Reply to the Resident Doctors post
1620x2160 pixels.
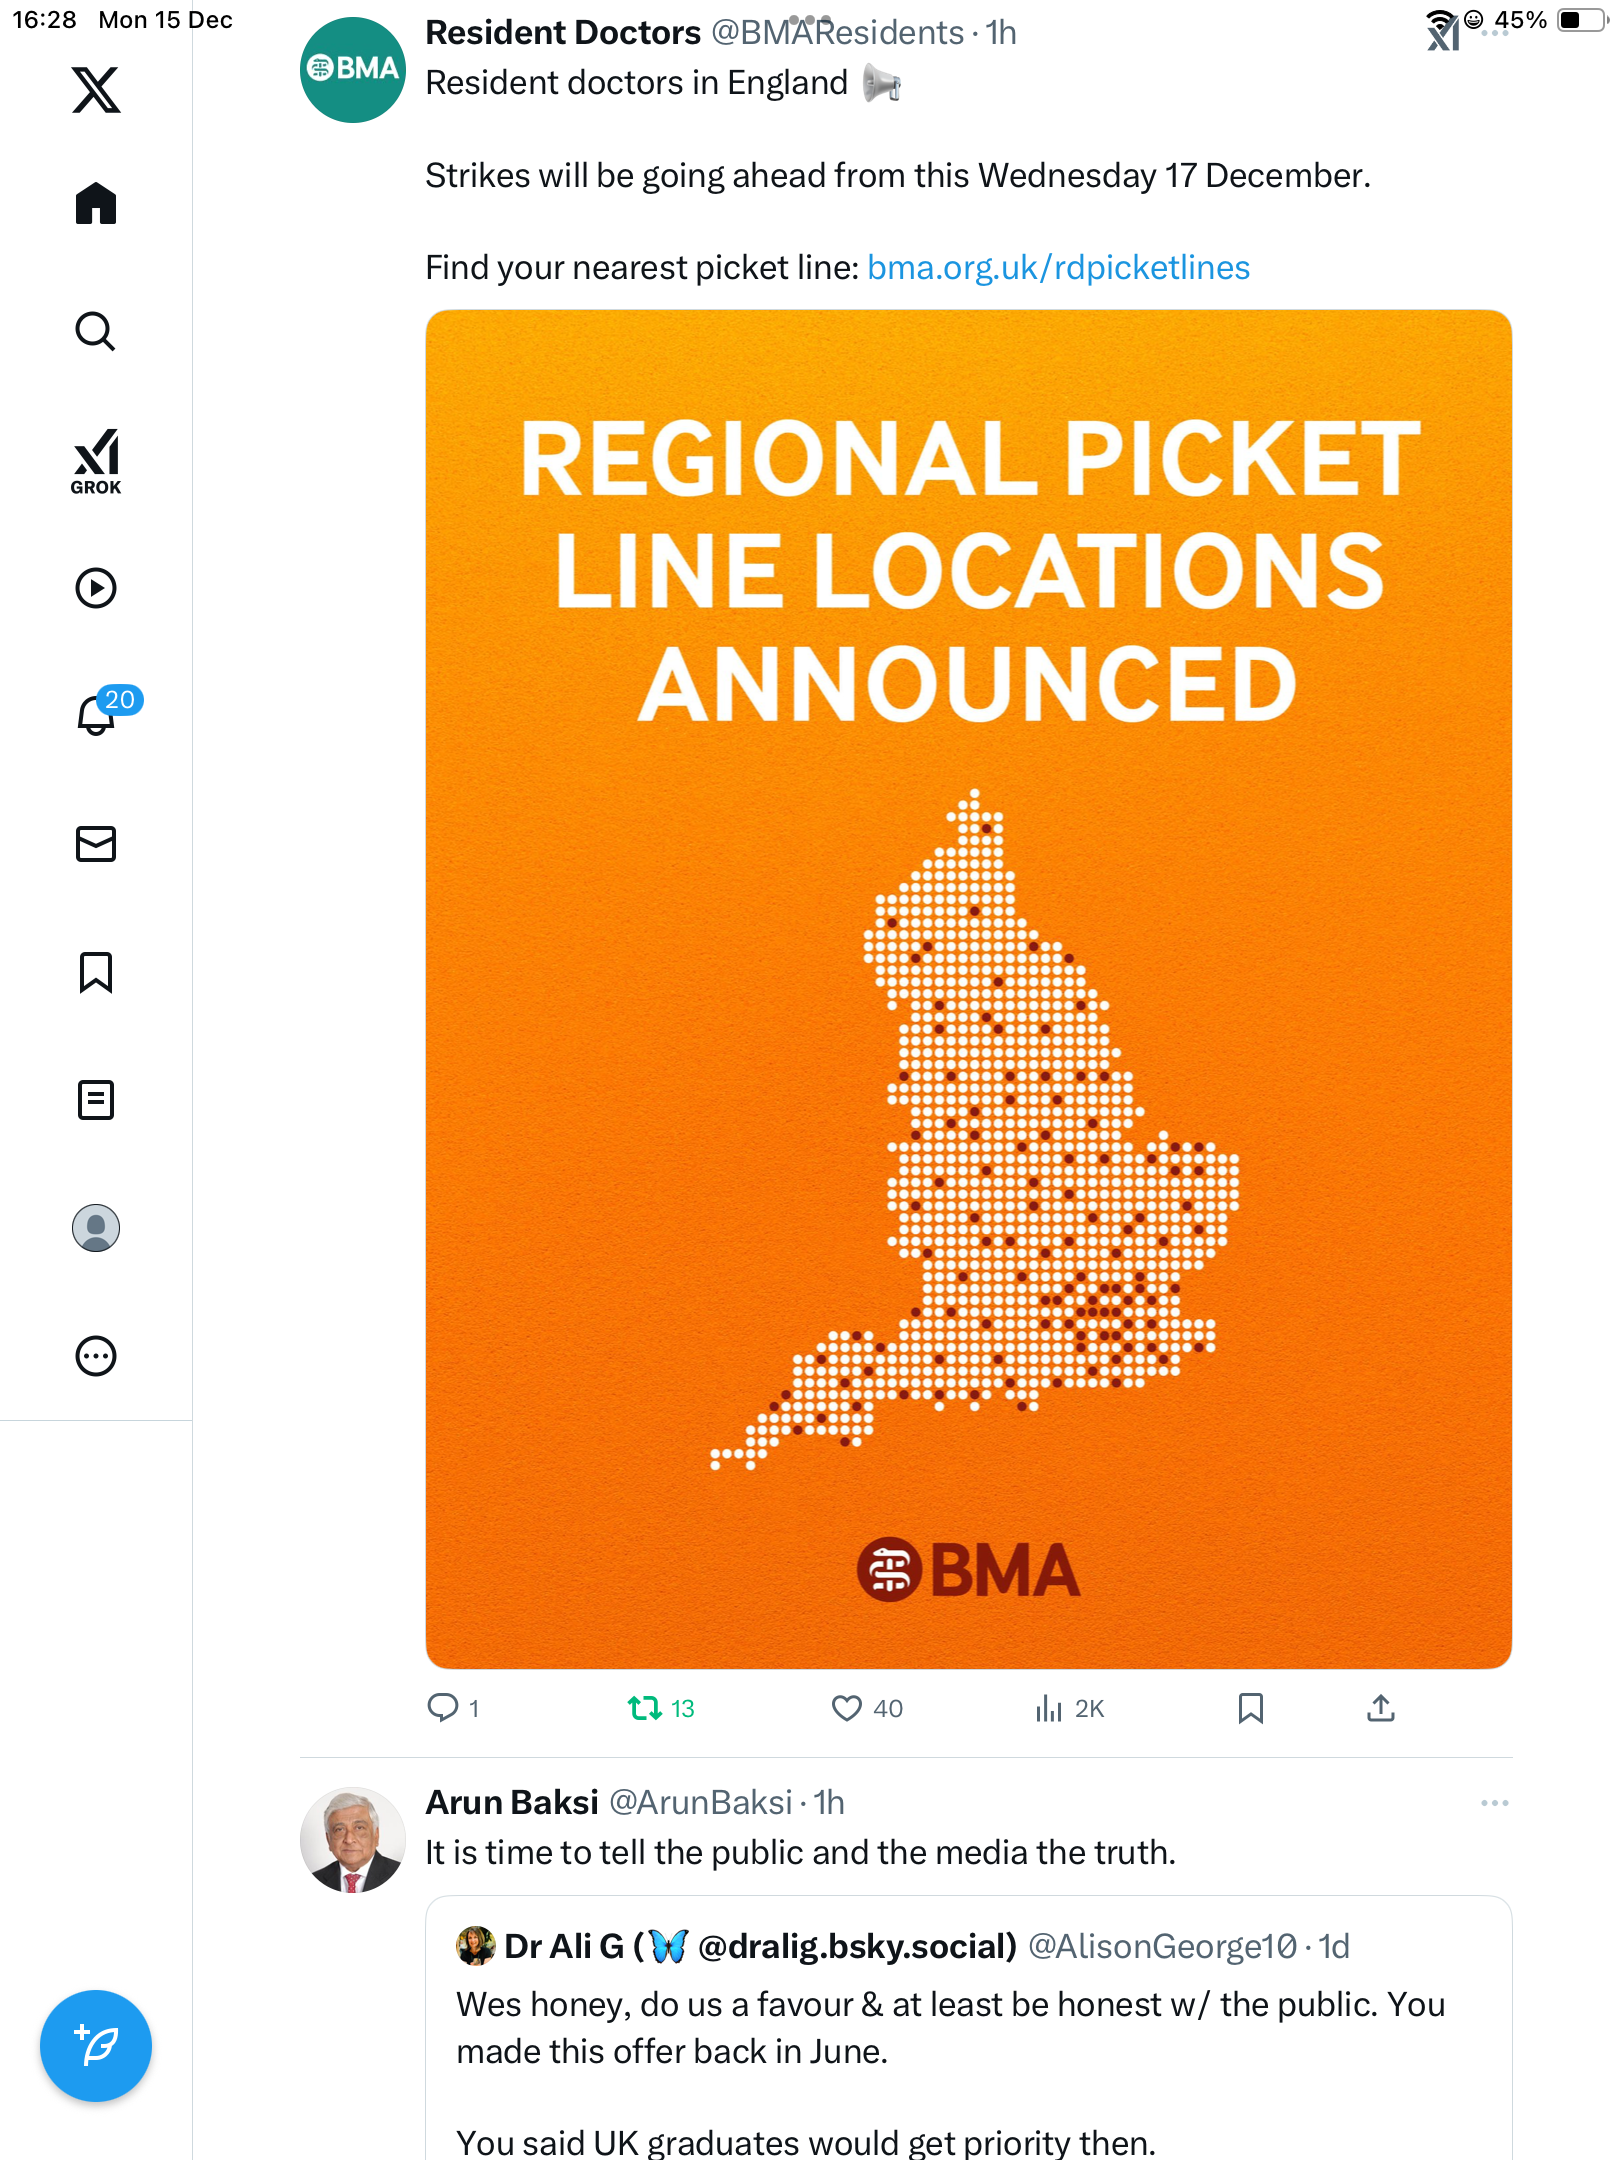pos(442,1708)
